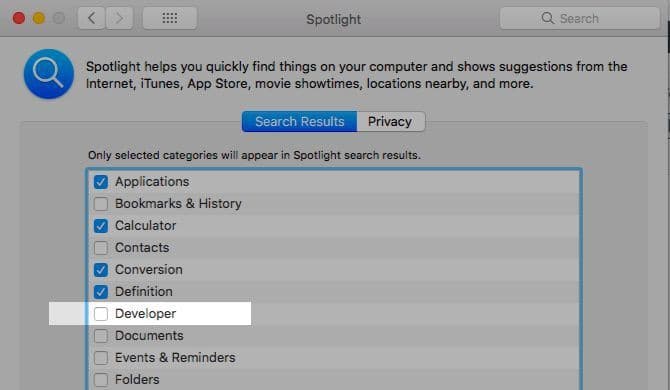The image size is (670, 390).
Task: Click 'Only selected categories will appear' text
Action: point(254,155)
